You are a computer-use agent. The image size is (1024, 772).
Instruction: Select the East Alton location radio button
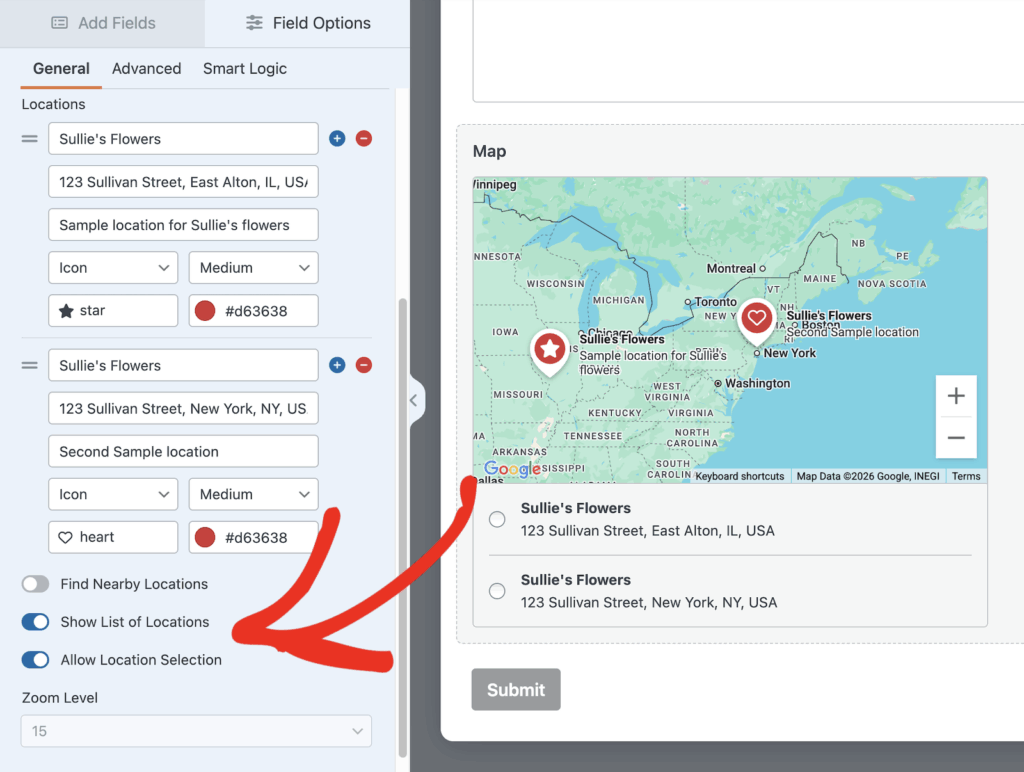click(497, 519)
